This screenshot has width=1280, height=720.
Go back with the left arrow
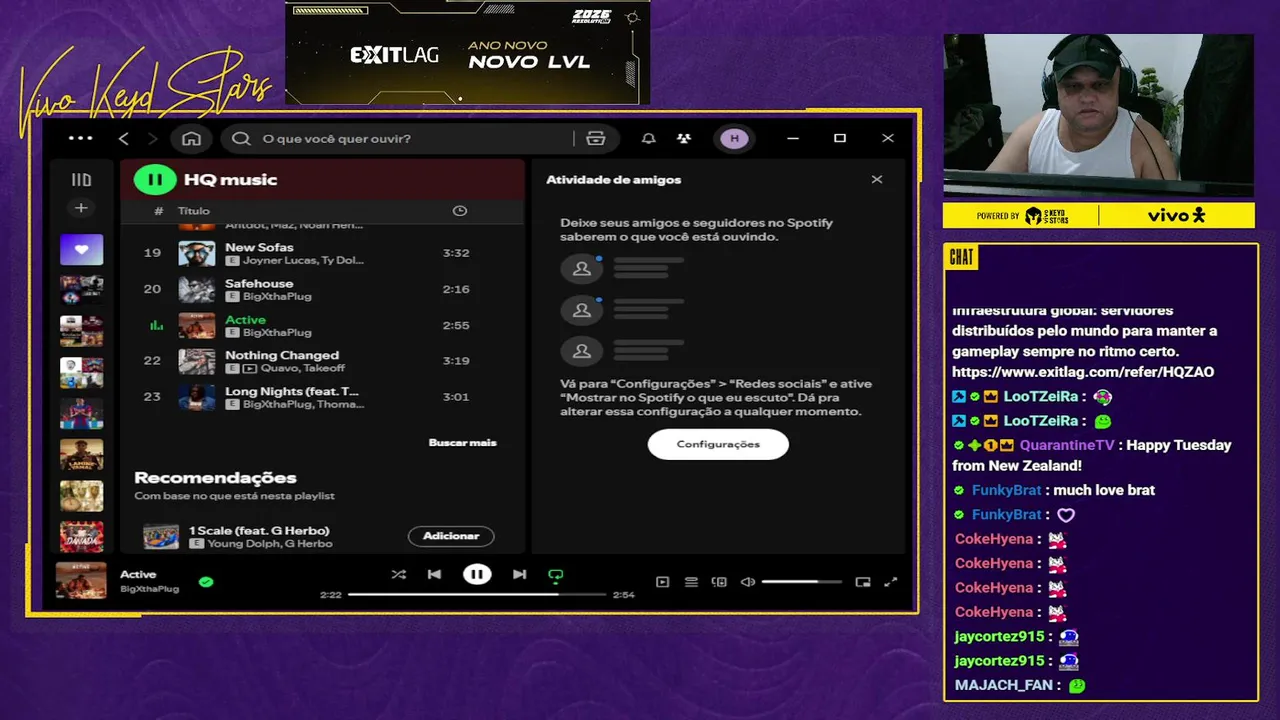click(124, 138)
